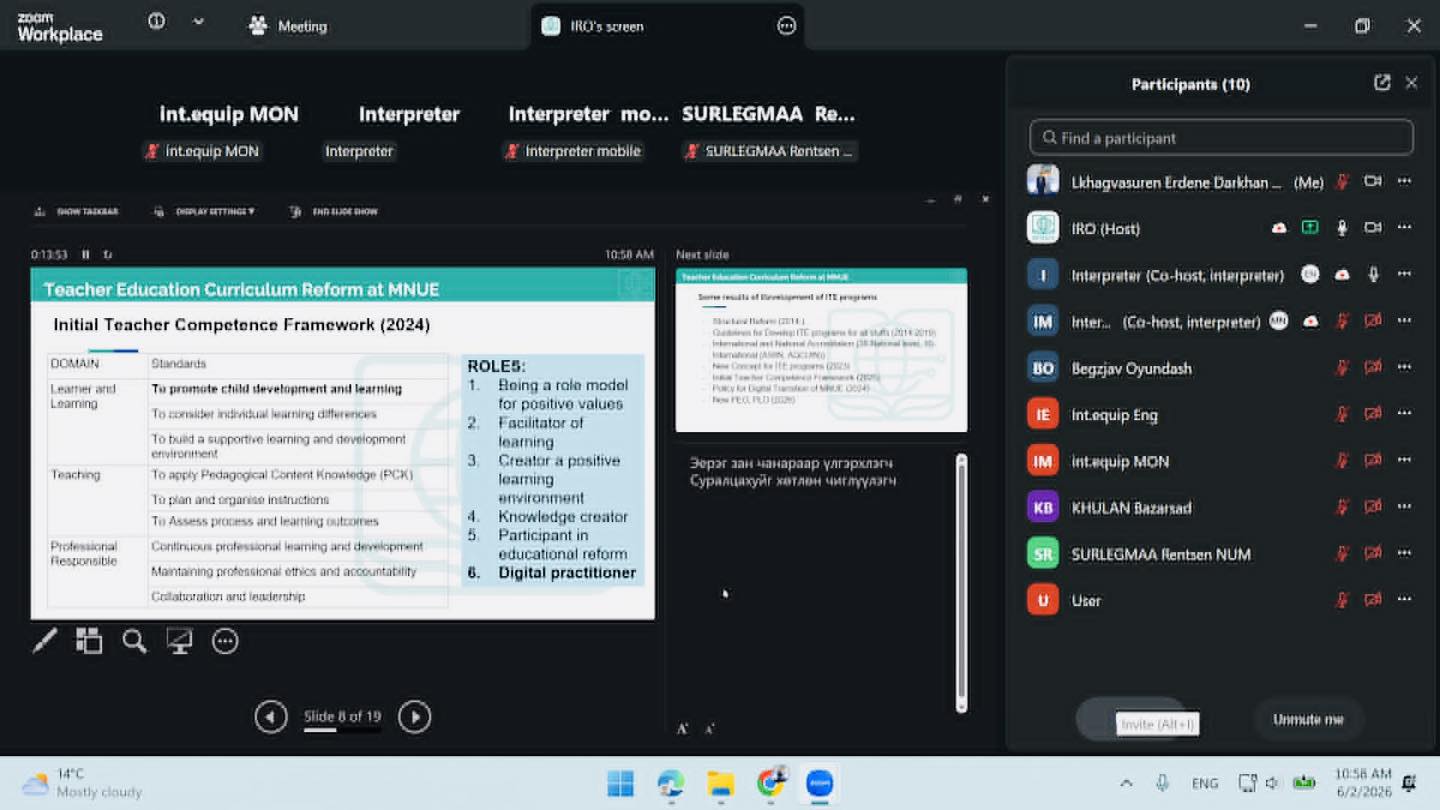Advance to the next slide arrow

point(414,716)
